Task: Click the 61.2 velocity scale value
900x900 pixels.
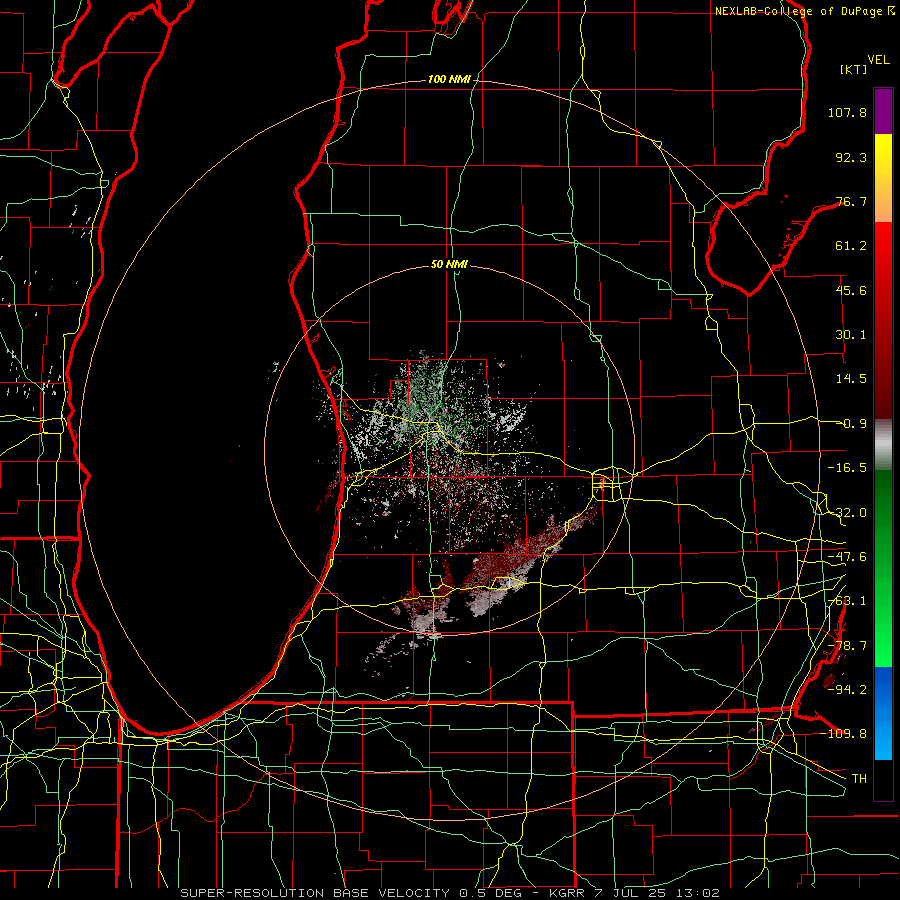Action: point(851,246)
